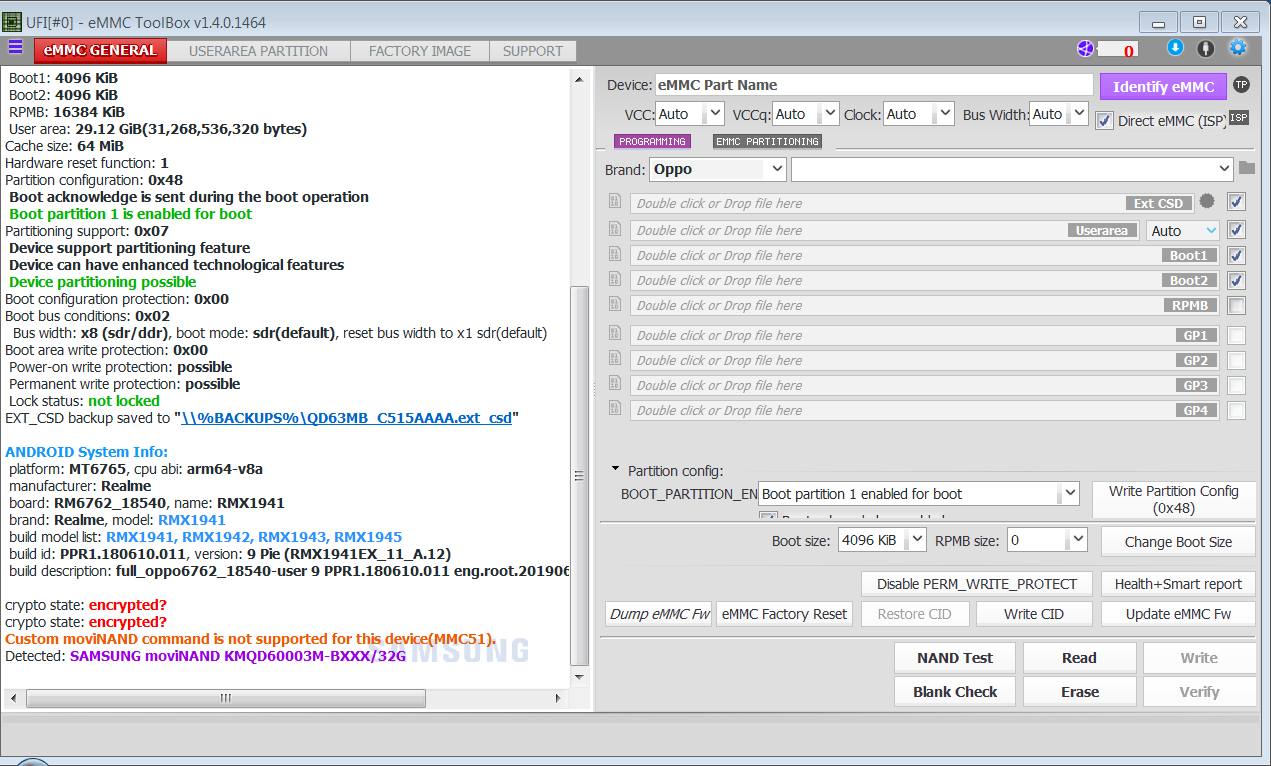Click the Read button
This screenshot has width=1271, height=766.
pos(1080,657)
